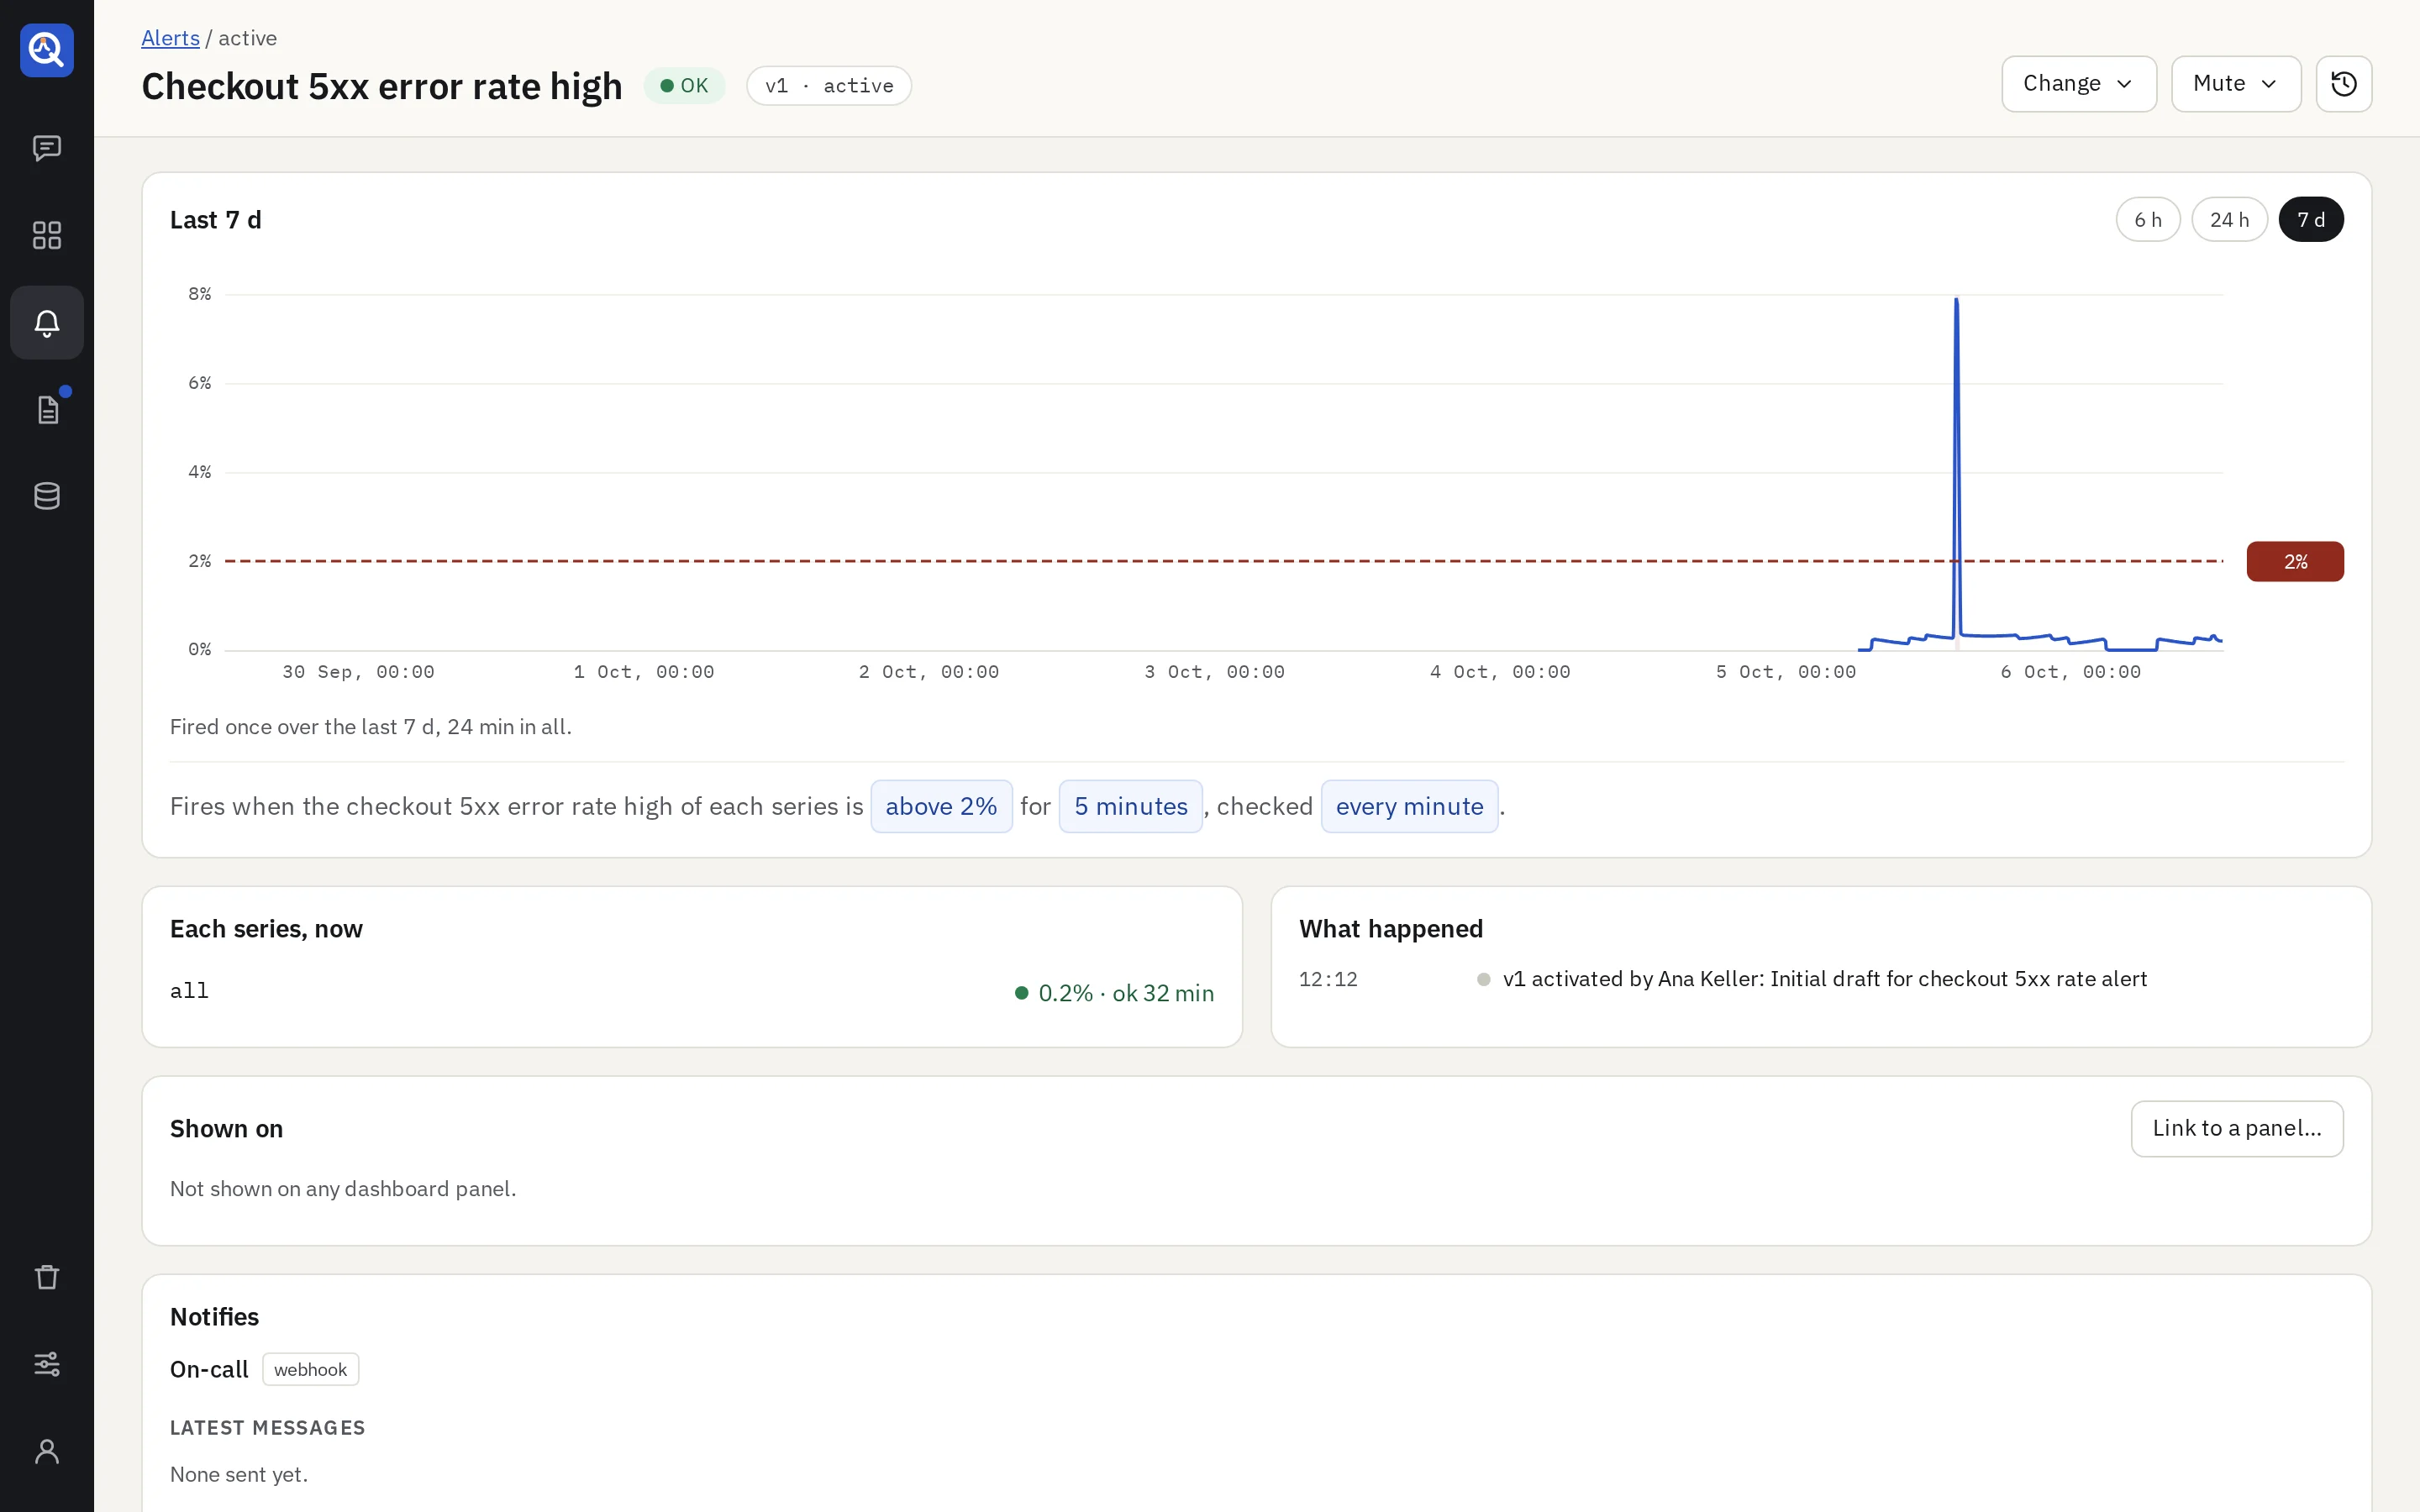Image resolution: width=2420 pixels, height=1512 pixels.
Task: Open the trash icon in sidebar
Action: (x=47, y=1277)
